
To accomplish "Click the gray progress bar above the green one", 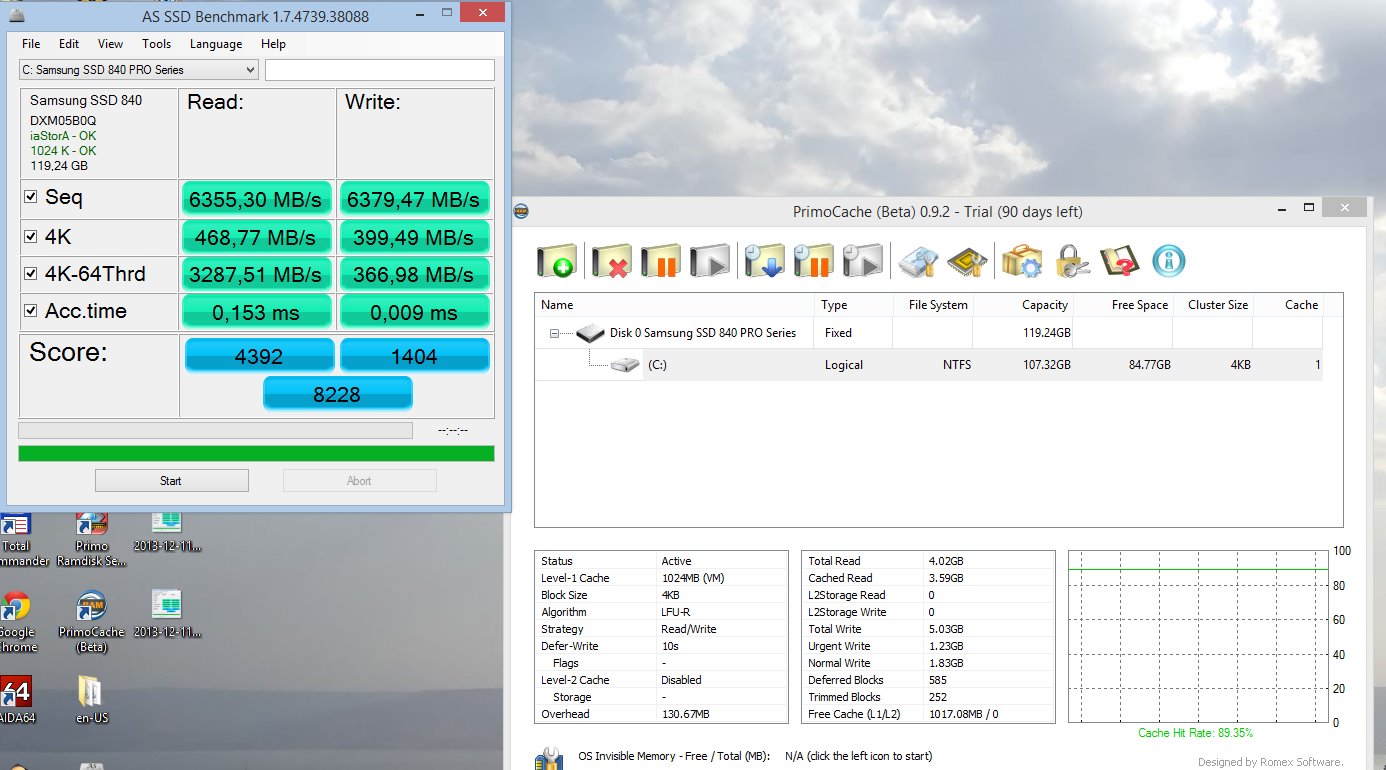I will 215,430.
